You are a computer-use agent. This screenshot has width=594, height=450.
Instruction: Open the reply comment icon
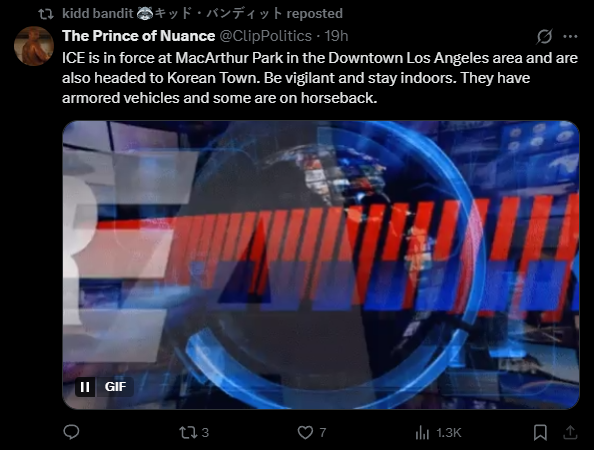71,432
